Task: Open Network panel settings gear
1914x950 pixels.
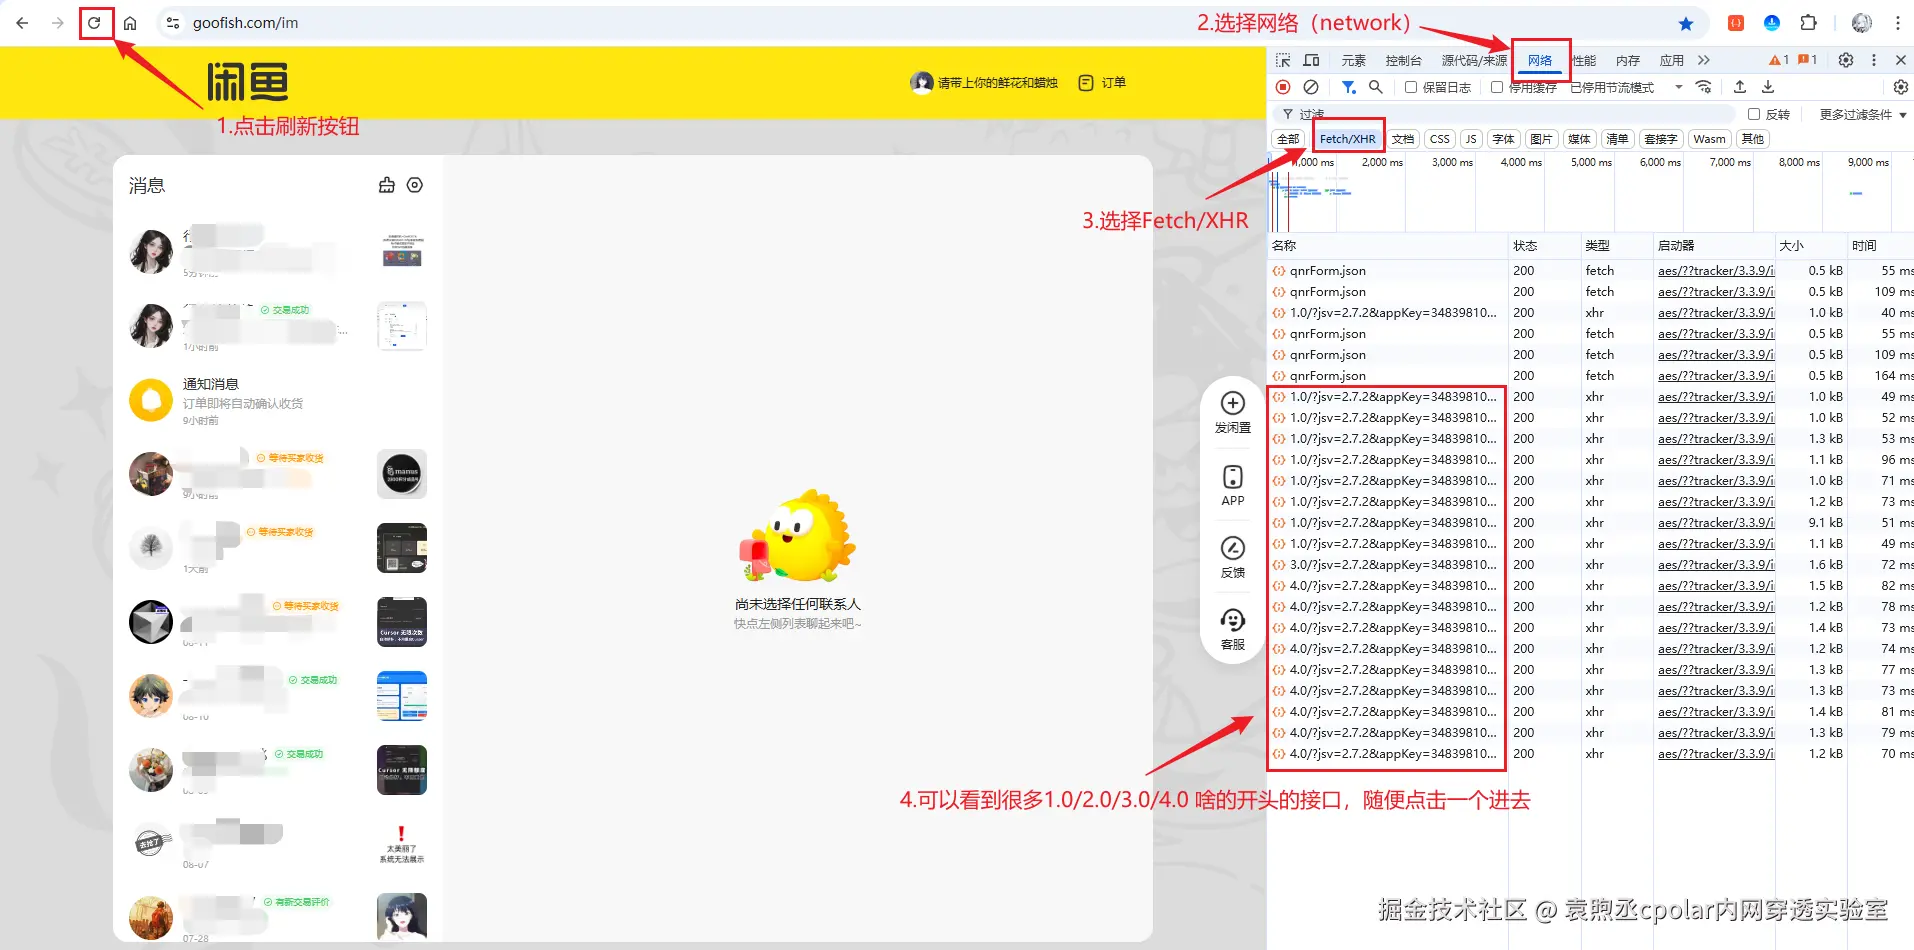Action: [1901, 87]
